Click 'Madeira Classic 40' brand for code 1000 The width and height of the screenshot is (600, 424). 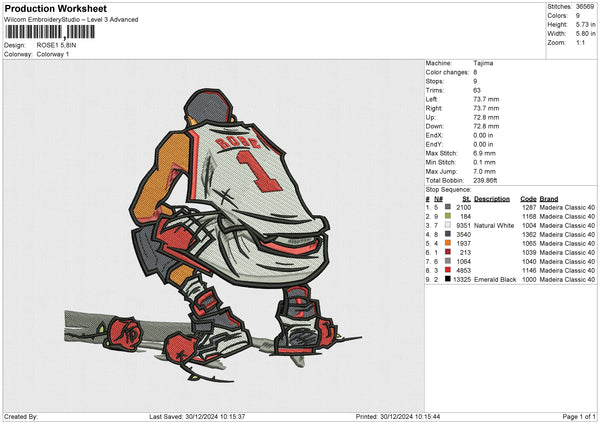coord(567,279)
